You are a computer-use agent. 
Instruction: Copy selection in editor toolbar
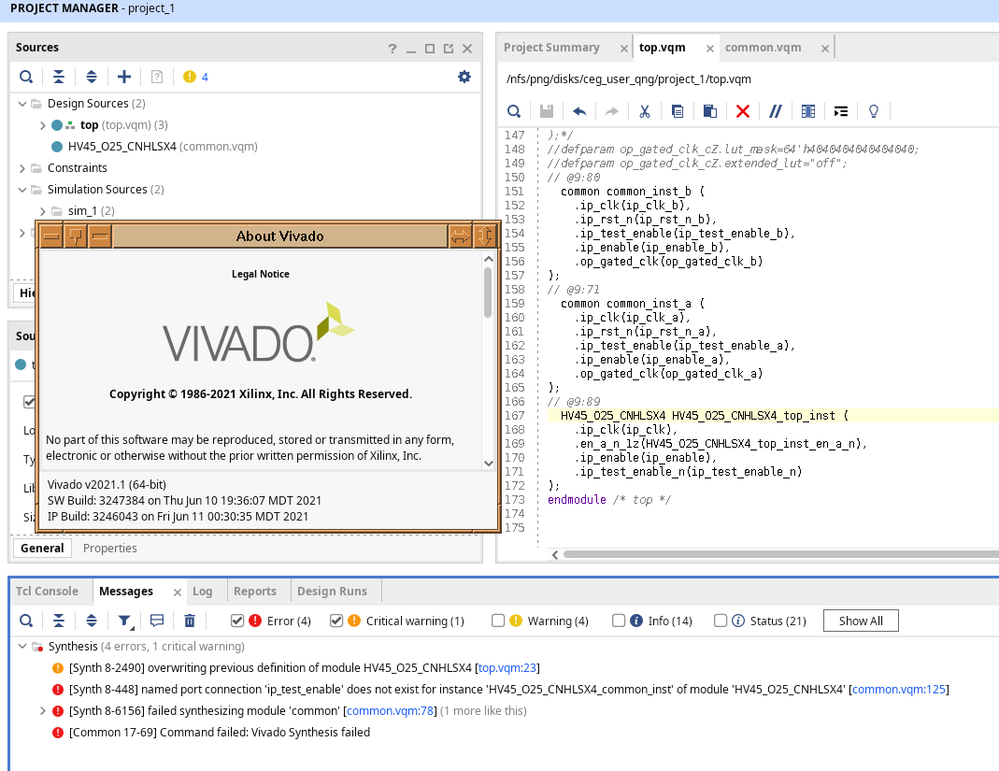677,112
